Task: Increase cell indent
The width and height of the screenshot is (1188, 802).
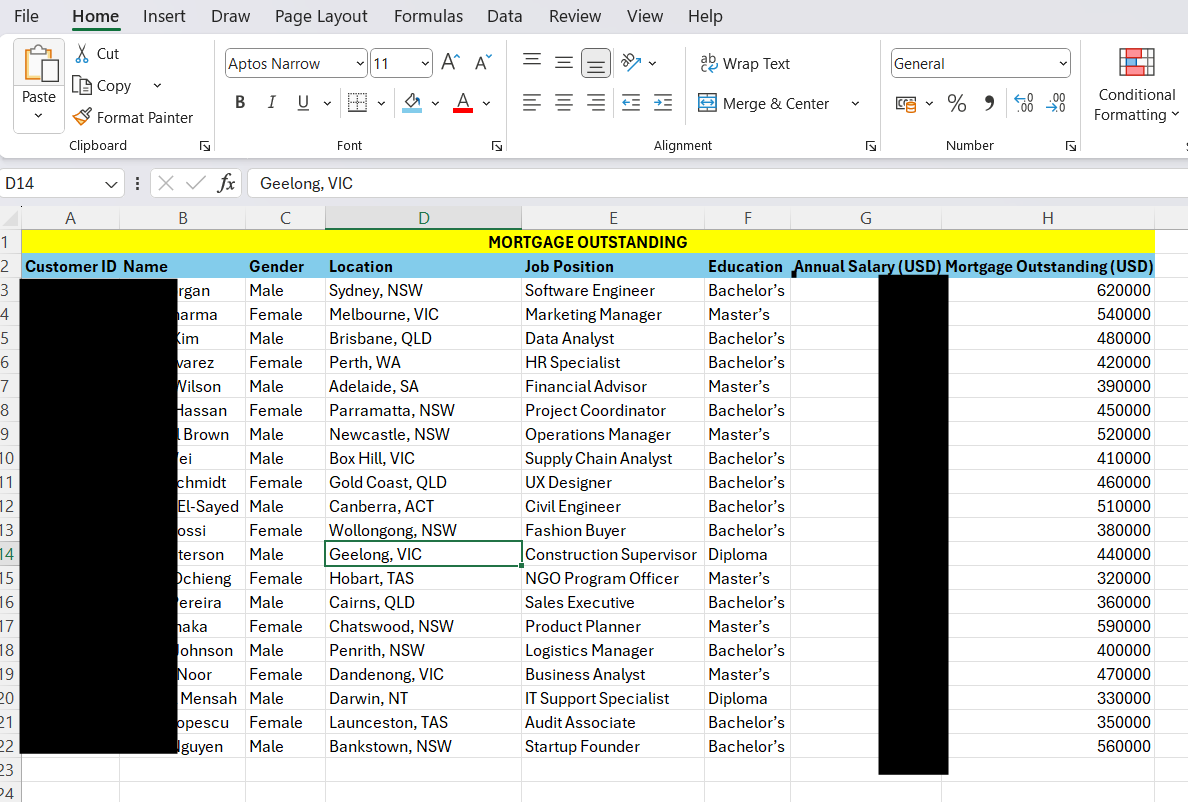Action: tap(663, 102)
